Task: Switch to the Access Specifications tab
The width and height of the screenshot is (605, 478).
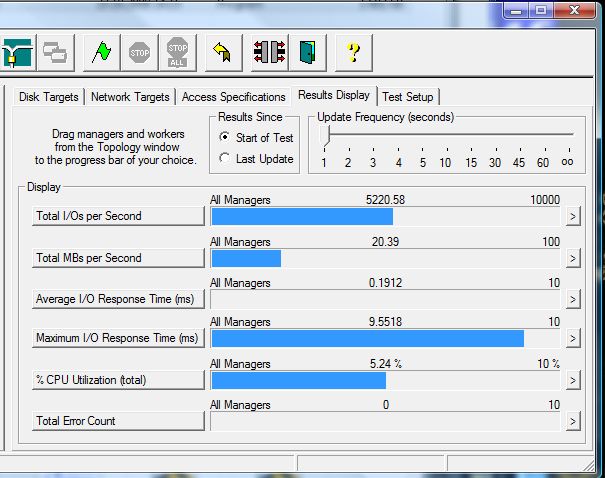Action: point(233,97)
